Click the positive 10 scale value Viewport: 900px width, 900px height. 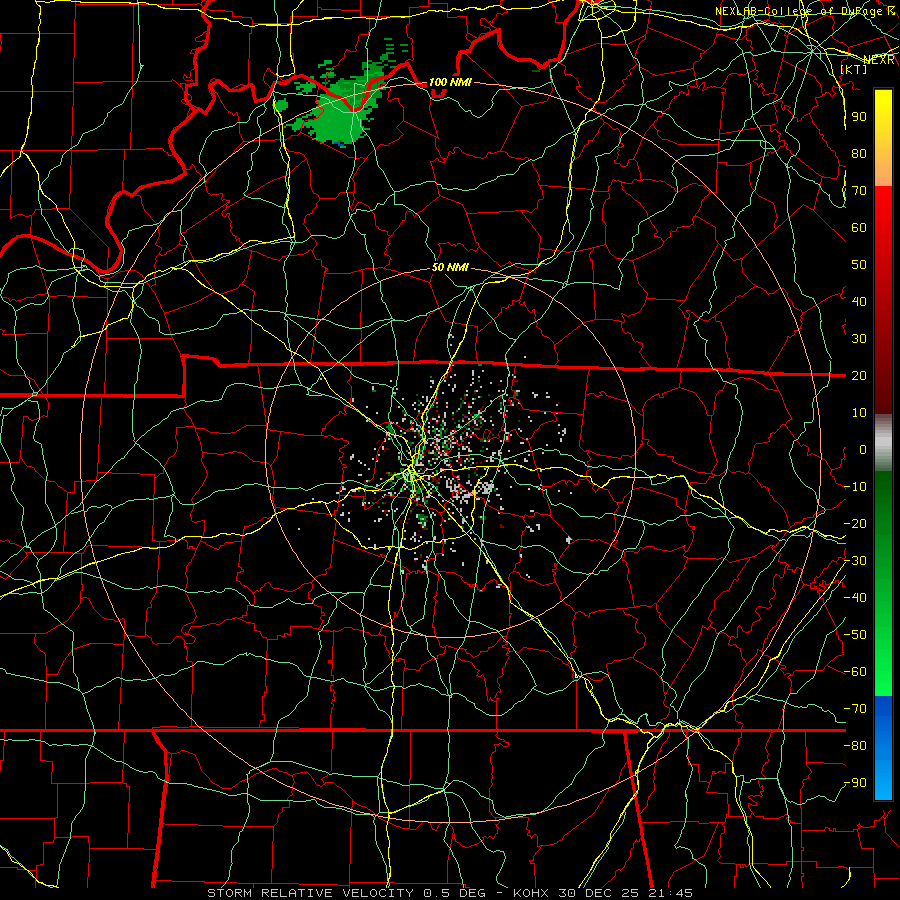pos(859,413)
